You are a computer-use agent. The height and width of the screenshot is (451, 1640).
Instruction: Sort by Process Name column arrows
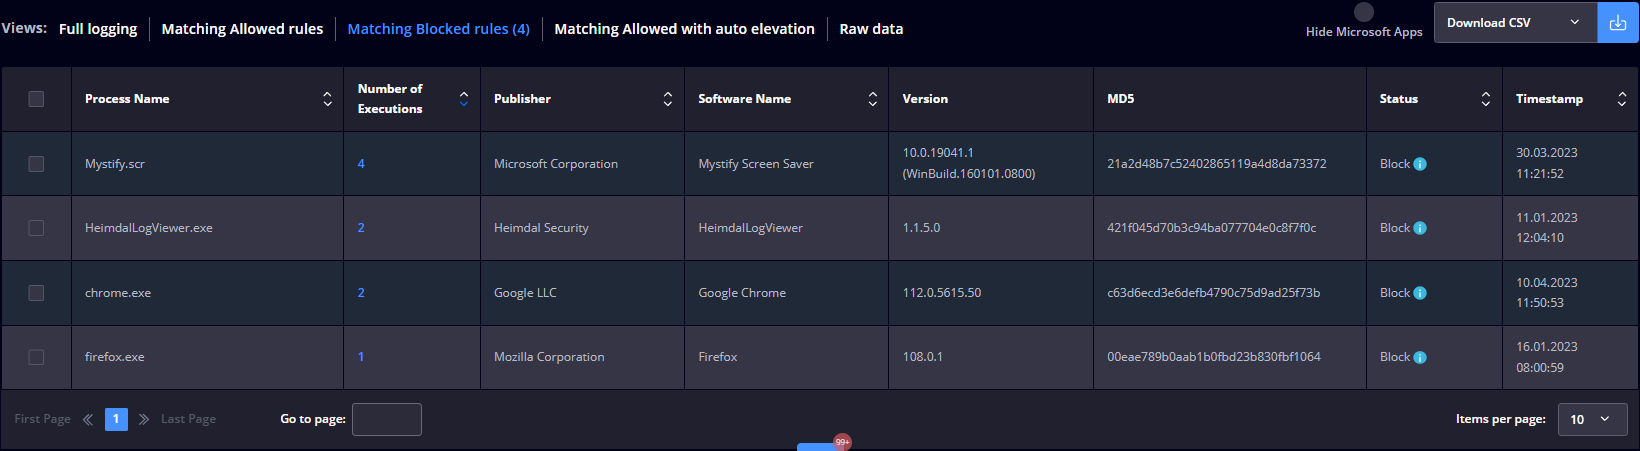click(327, 99)
